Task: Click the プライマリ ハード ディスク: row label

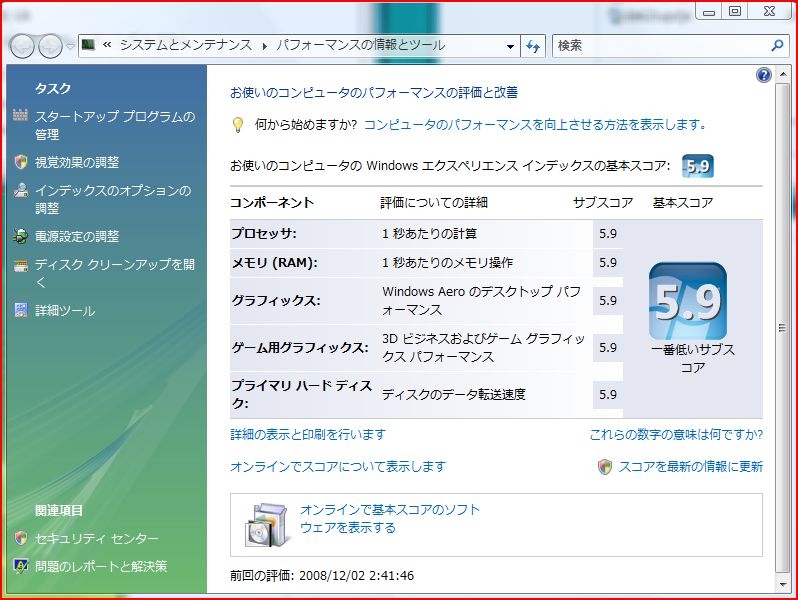Action: [x=301, y=394]
